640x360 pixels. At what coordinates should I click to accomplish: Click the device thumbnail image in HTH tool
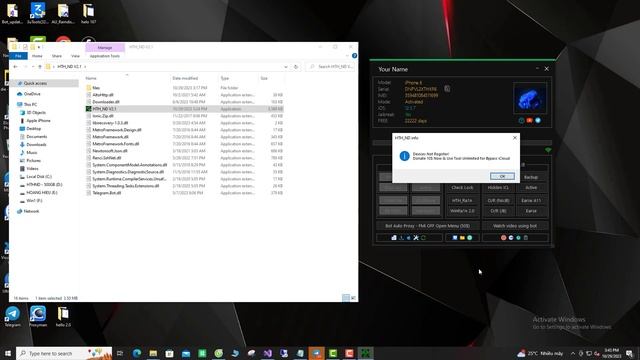pyautogui.click(x=530, y=99)
